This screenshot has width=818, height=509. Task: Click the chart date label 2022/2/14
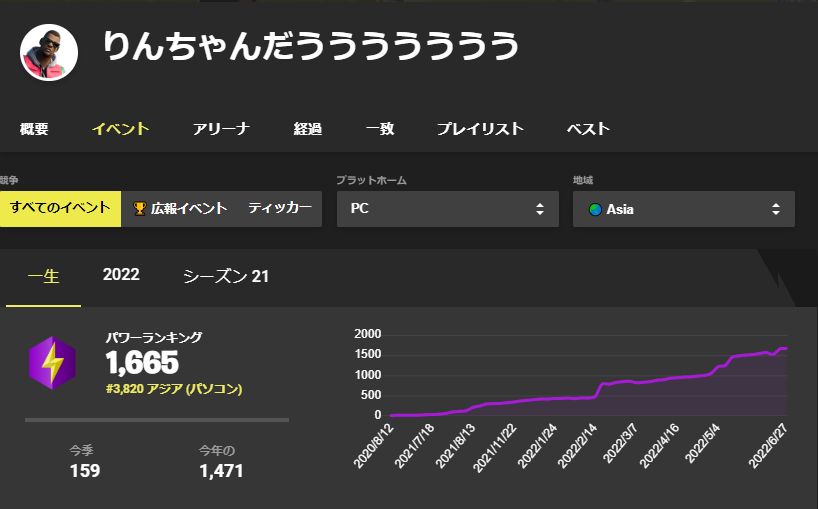coord(578,446)
